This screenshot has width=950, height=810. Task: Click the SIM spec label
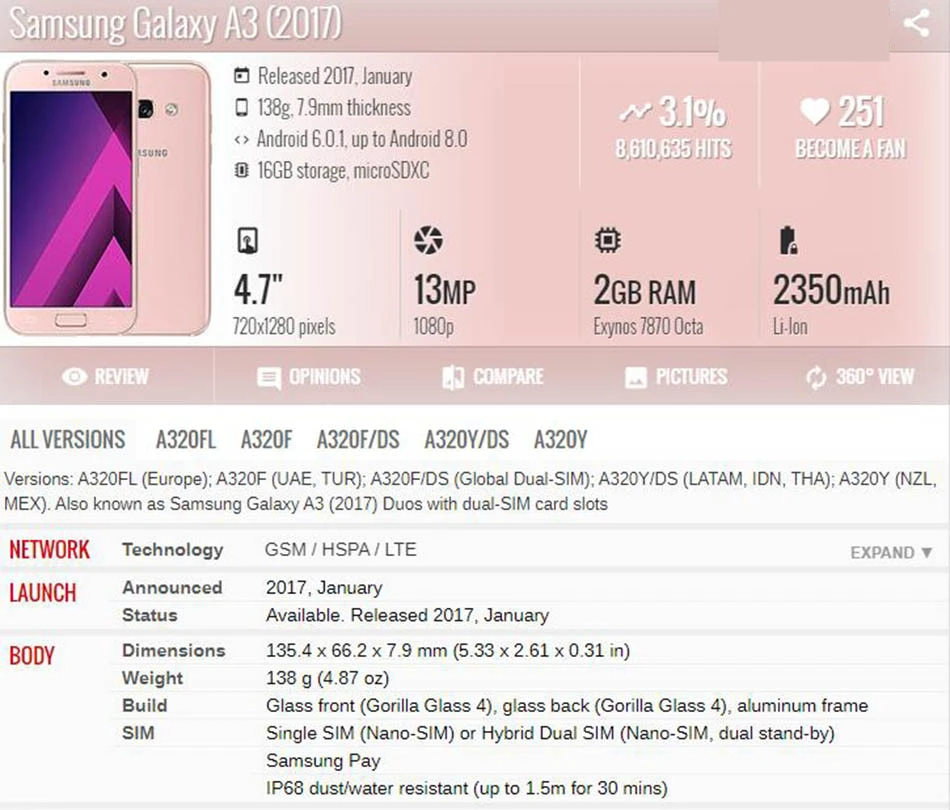click(138, 733)
